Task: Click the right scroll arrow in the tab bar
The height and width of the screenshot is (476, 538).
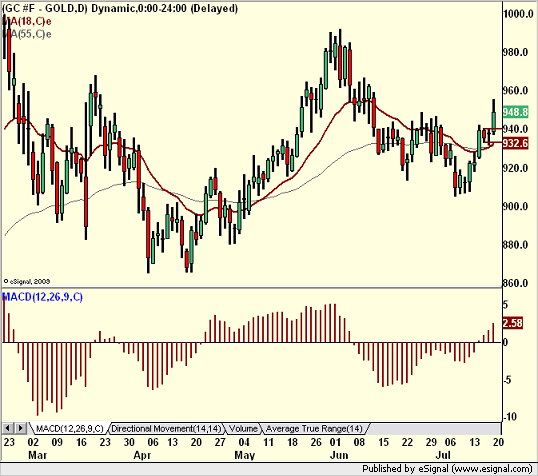Action: [20, 428]
